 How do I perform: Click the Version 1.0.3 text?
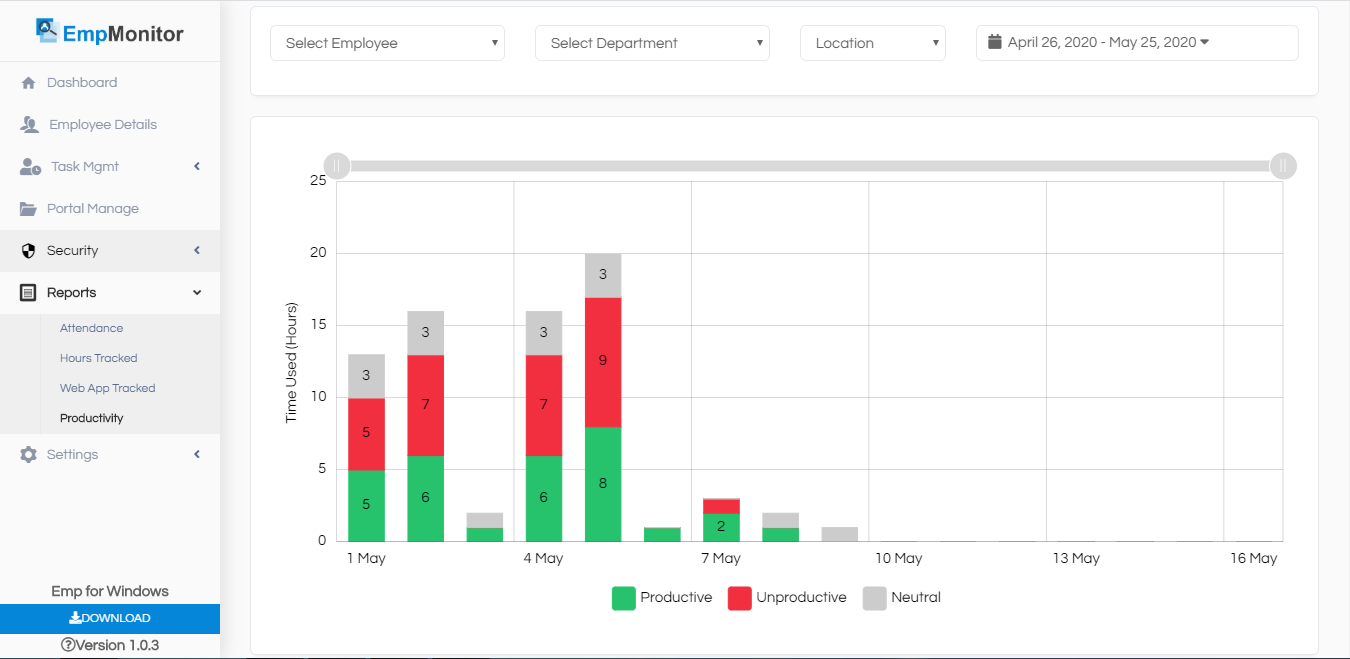[x=117, y=645]
